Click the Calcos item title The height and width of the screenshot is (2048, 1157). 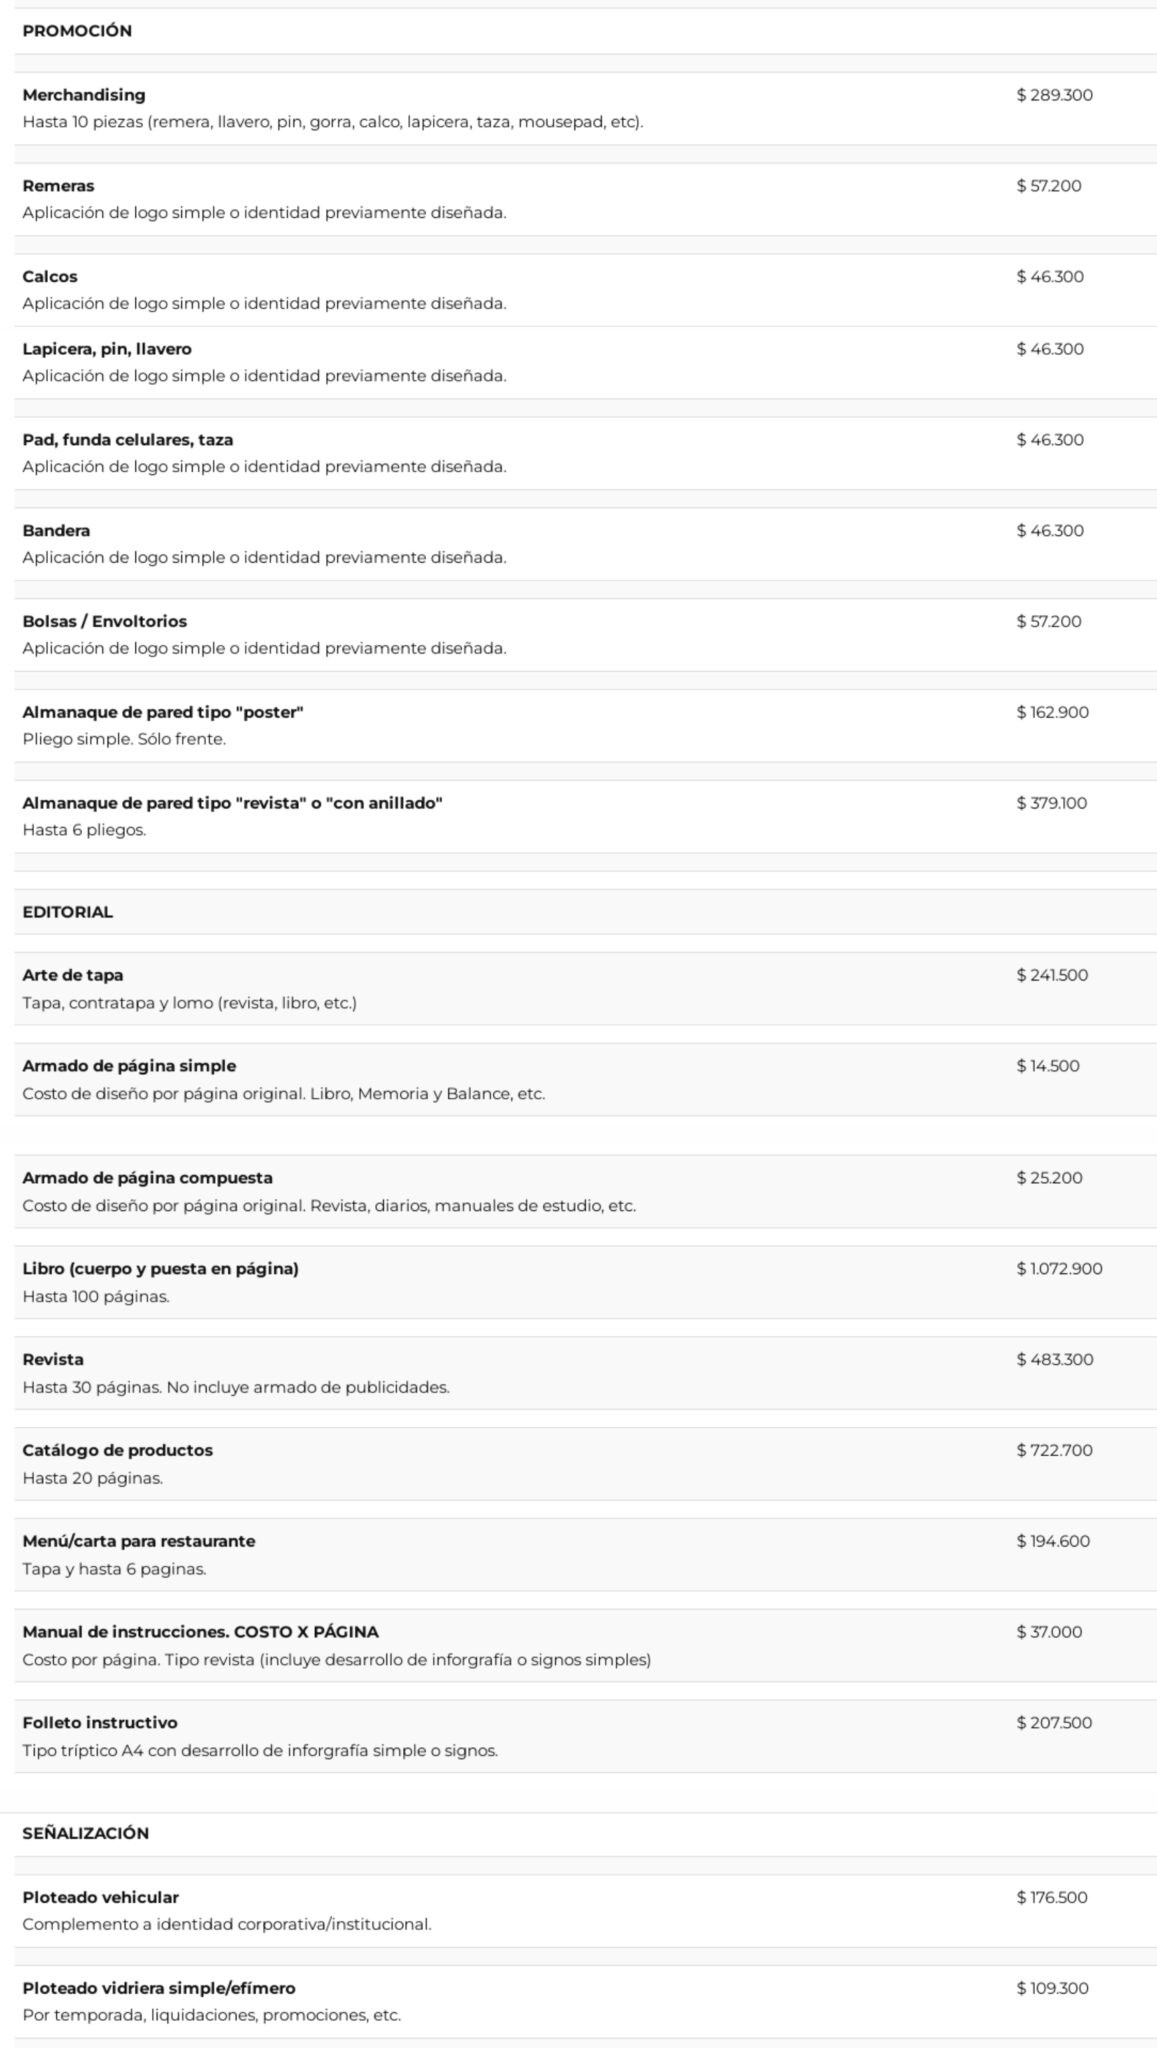50,277
